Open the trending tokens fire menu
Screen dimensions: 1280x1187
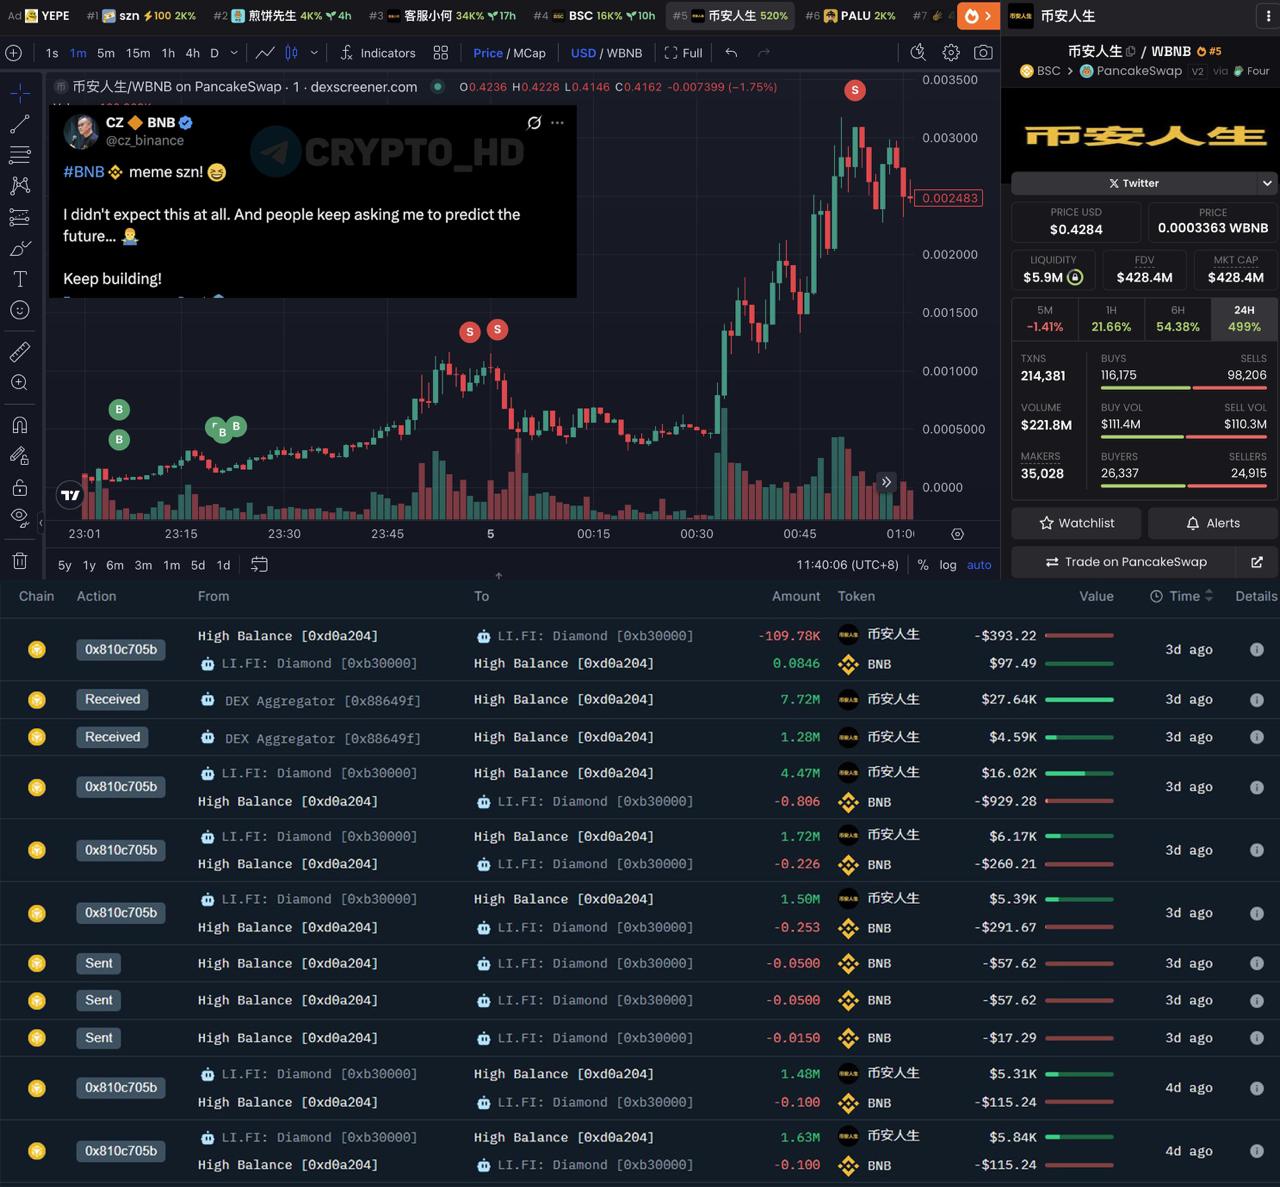(978, 16)
